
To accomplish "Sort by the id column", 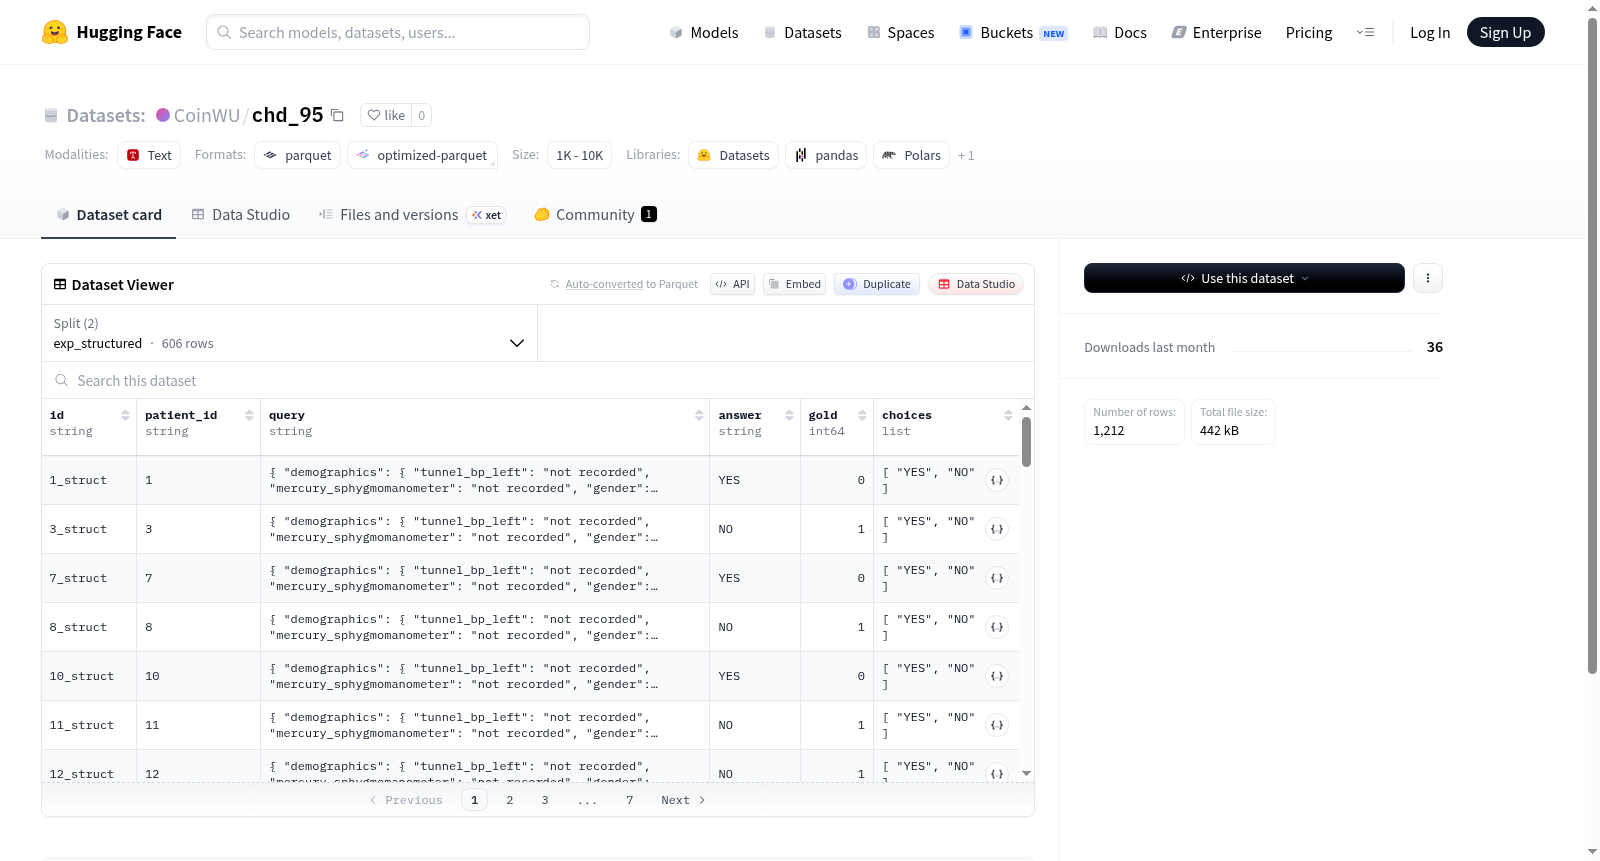I will click(125, 416).
